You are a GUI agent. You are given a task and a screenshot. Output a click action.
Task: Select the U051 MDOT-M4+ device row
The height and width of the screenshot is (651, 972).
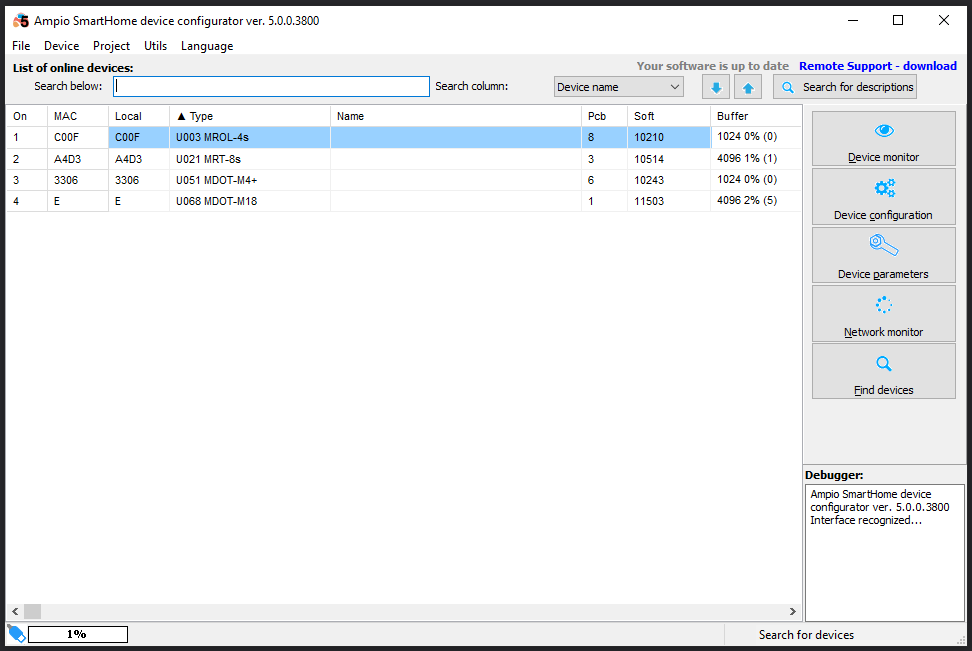404,180
